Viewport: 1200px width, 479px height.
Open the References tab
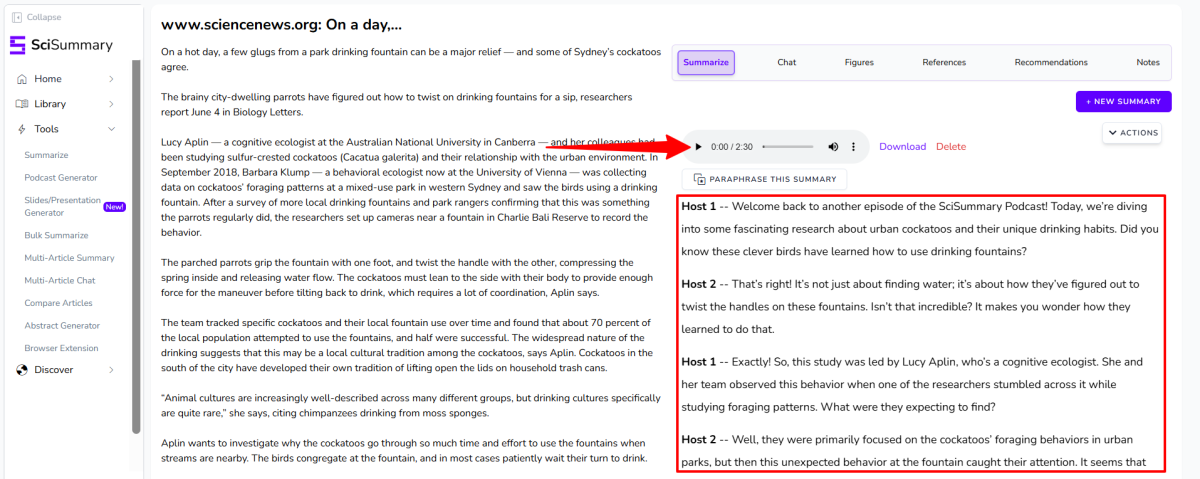[944, 63]
